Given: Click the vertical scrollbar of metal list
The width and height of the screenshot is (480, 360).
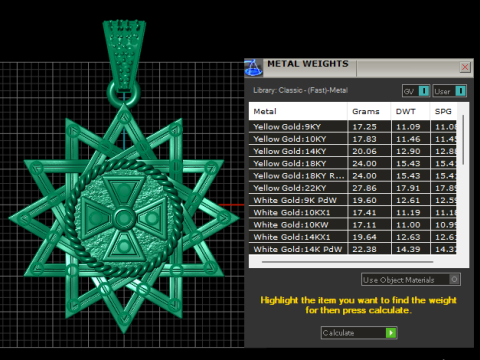Looking at the screenshot, I should pyautogui.click(x=463, y=139).
